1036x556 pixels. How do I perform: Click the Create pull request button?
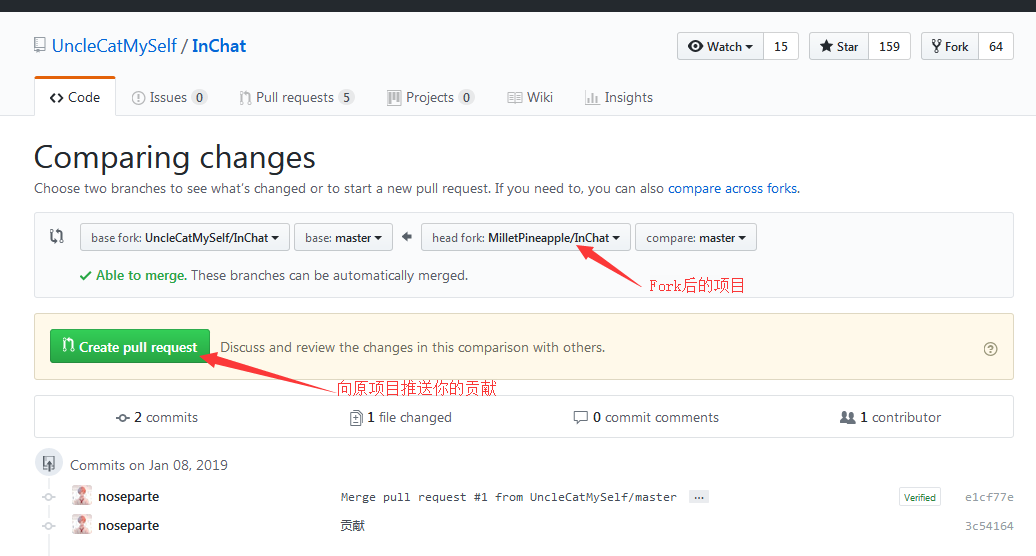(x=130, y=346)
